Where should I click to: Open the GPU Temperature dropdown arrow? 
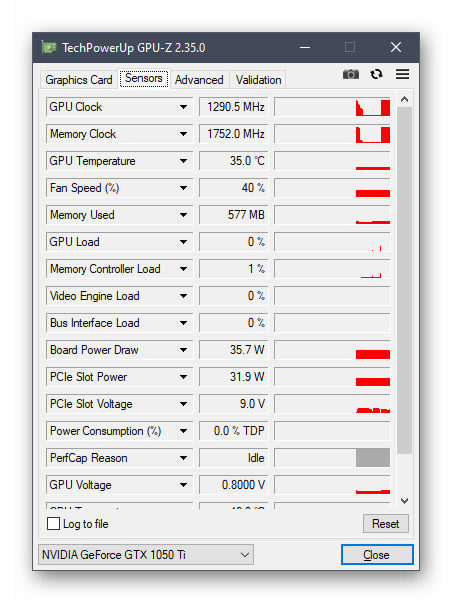point(183,161)
